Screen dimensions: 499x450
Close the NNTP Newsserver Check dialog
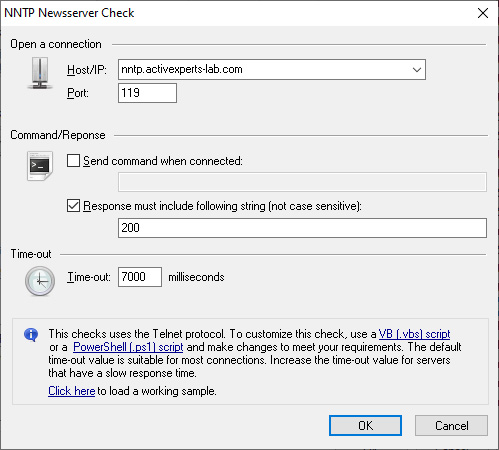[483, 13]
